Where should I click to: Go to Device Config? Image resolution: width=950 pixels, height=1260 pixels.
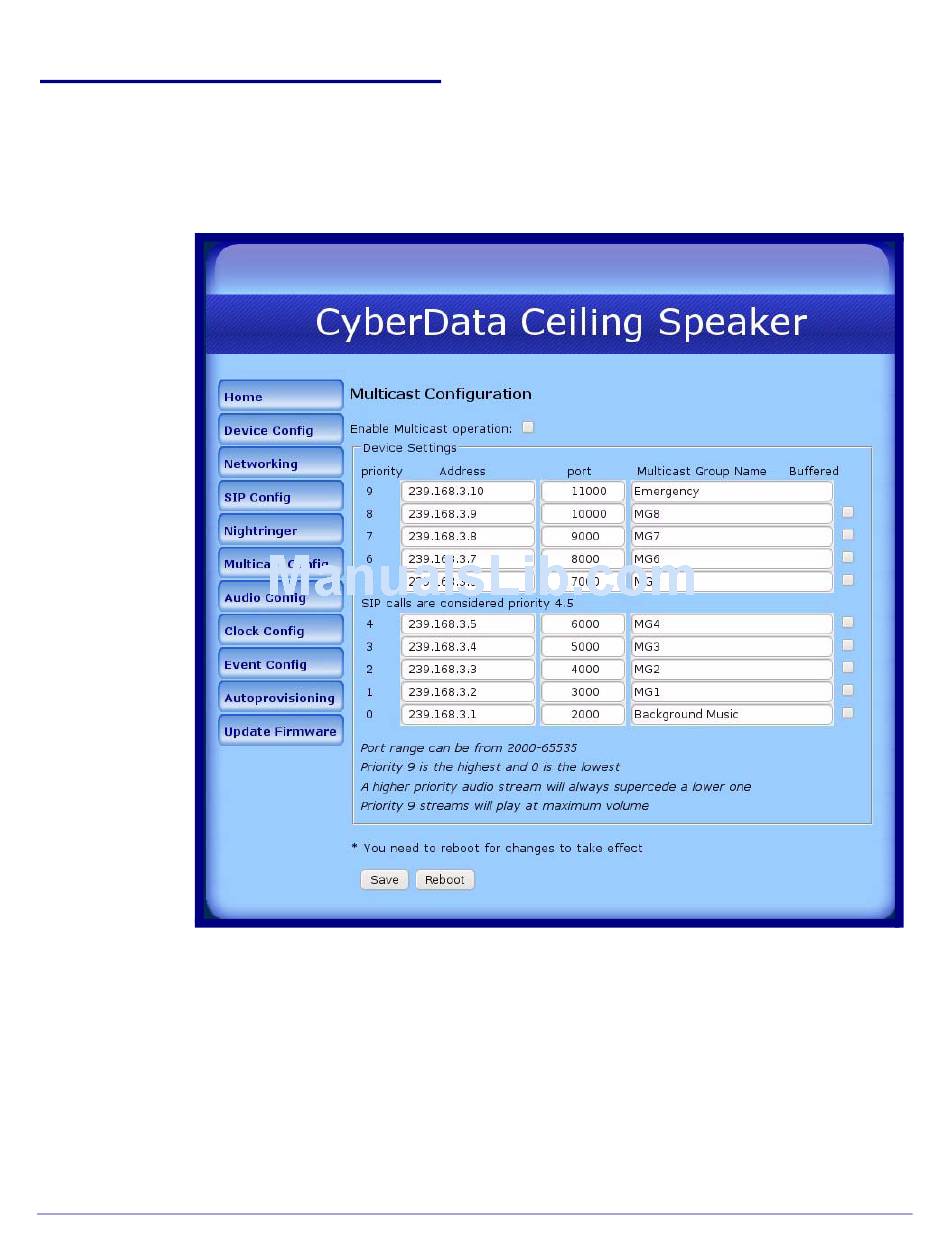(281, 430)
